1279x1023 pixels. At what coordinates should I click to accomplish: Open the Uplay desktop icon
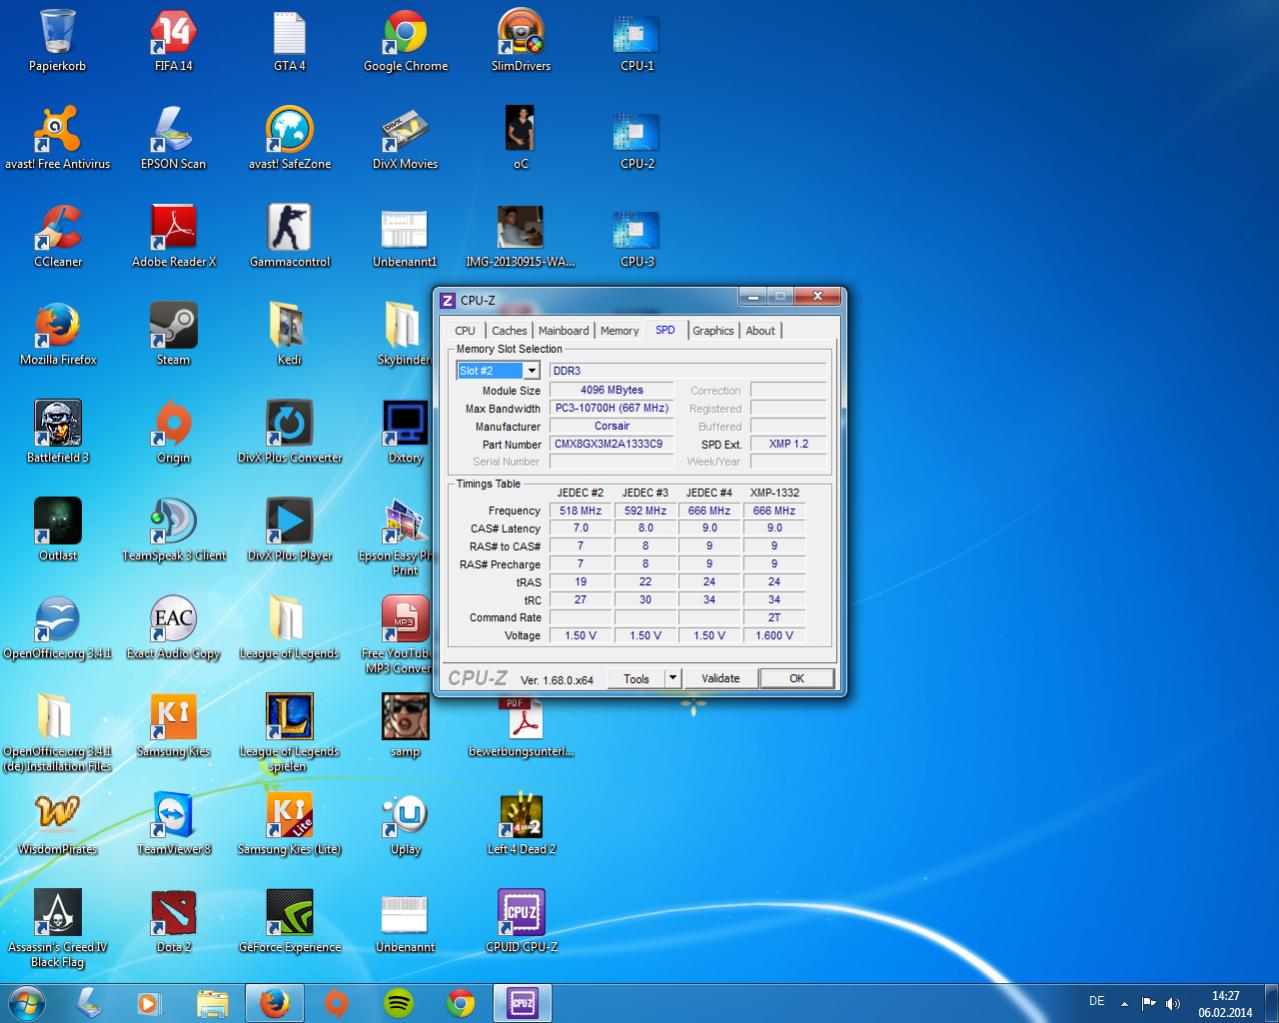coord(405,817)
